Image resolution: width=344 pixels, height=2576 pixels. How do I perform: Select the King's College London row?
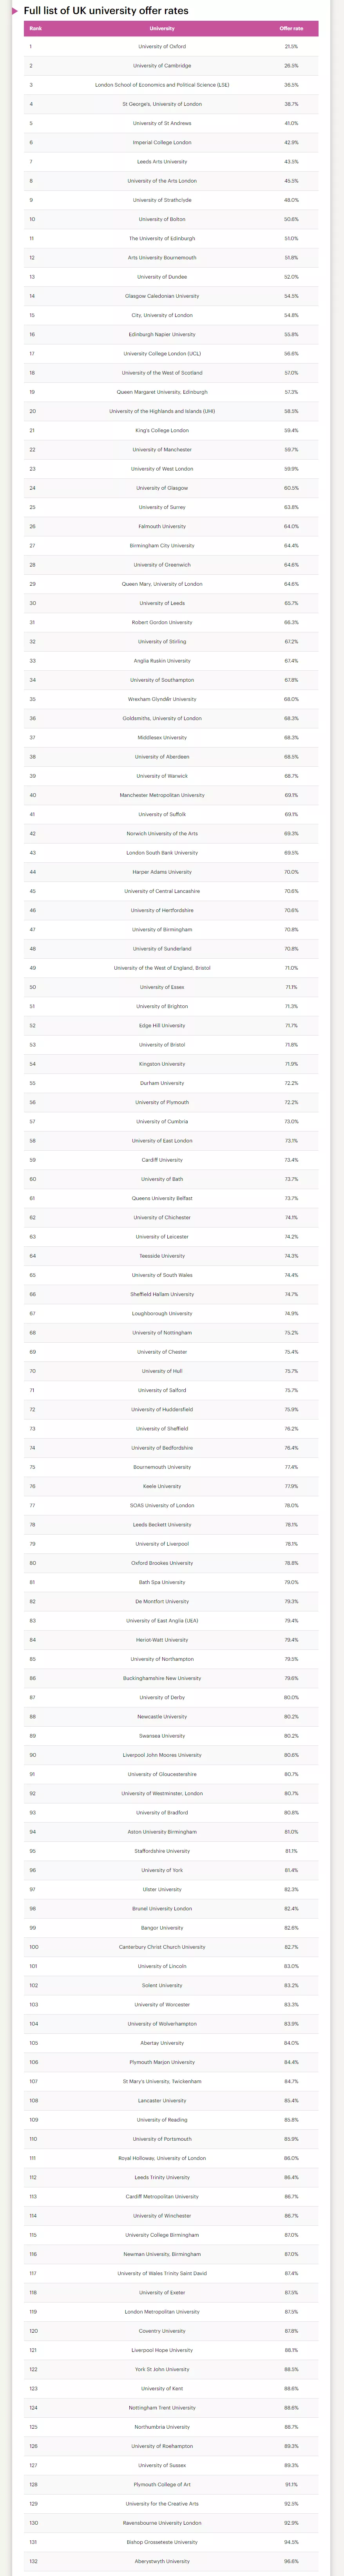pyautogui.click(x=171, y=430)
